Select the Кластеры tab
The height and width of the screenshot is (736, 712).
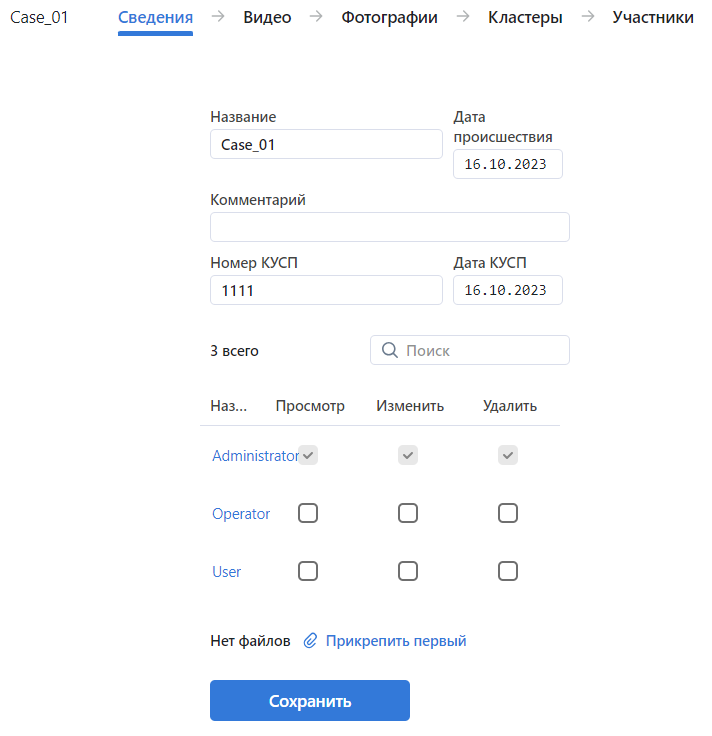click(525, 17)
